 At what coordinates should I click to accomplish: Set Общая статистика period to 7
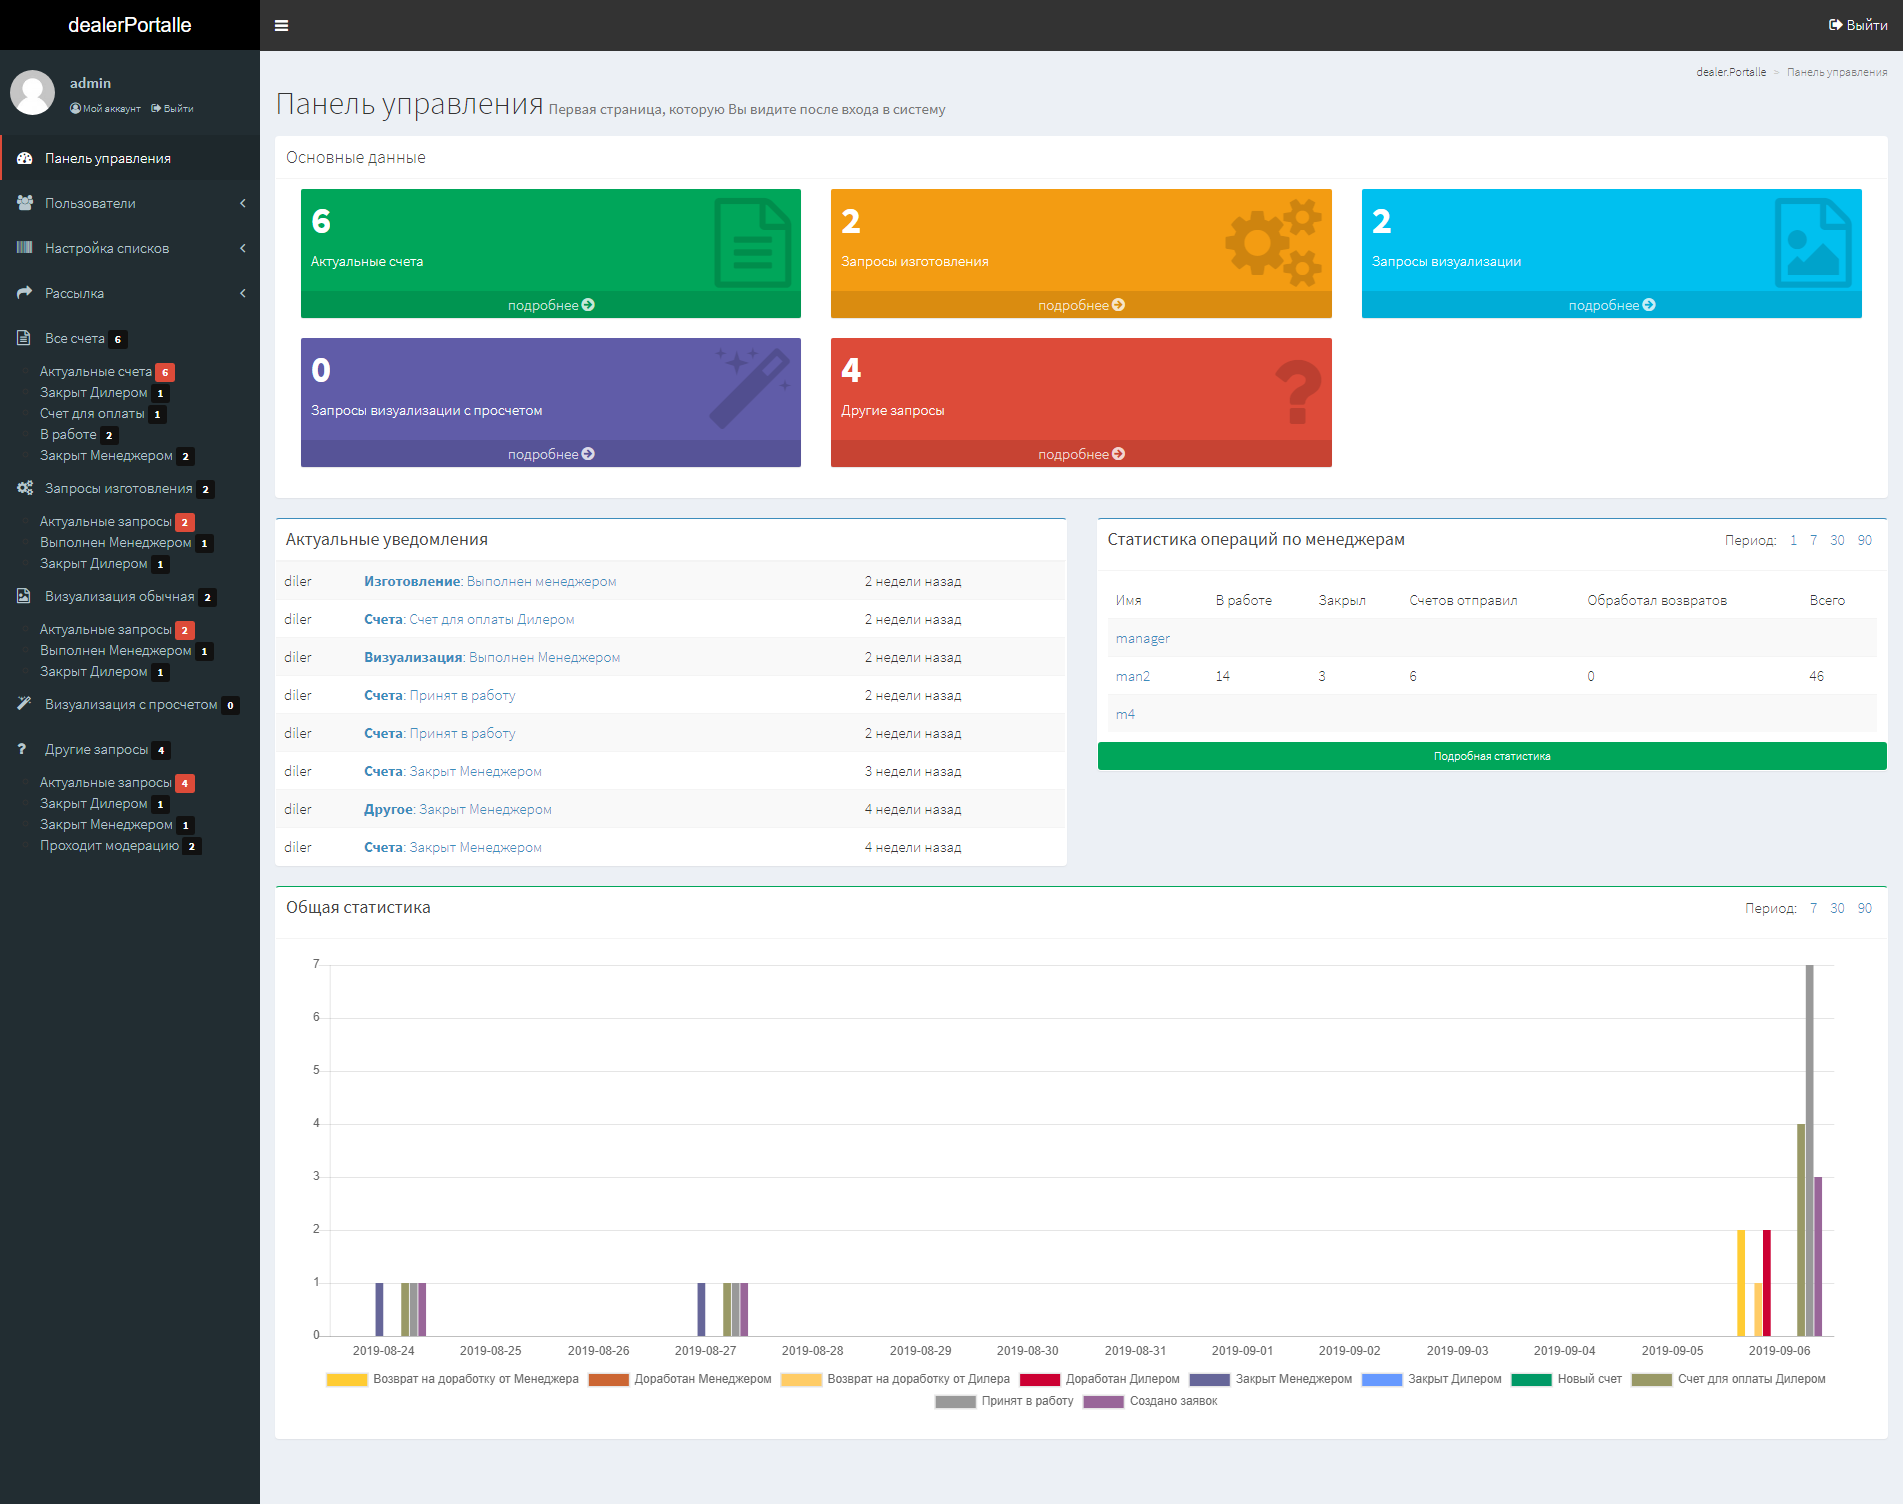click(1813, 908)
